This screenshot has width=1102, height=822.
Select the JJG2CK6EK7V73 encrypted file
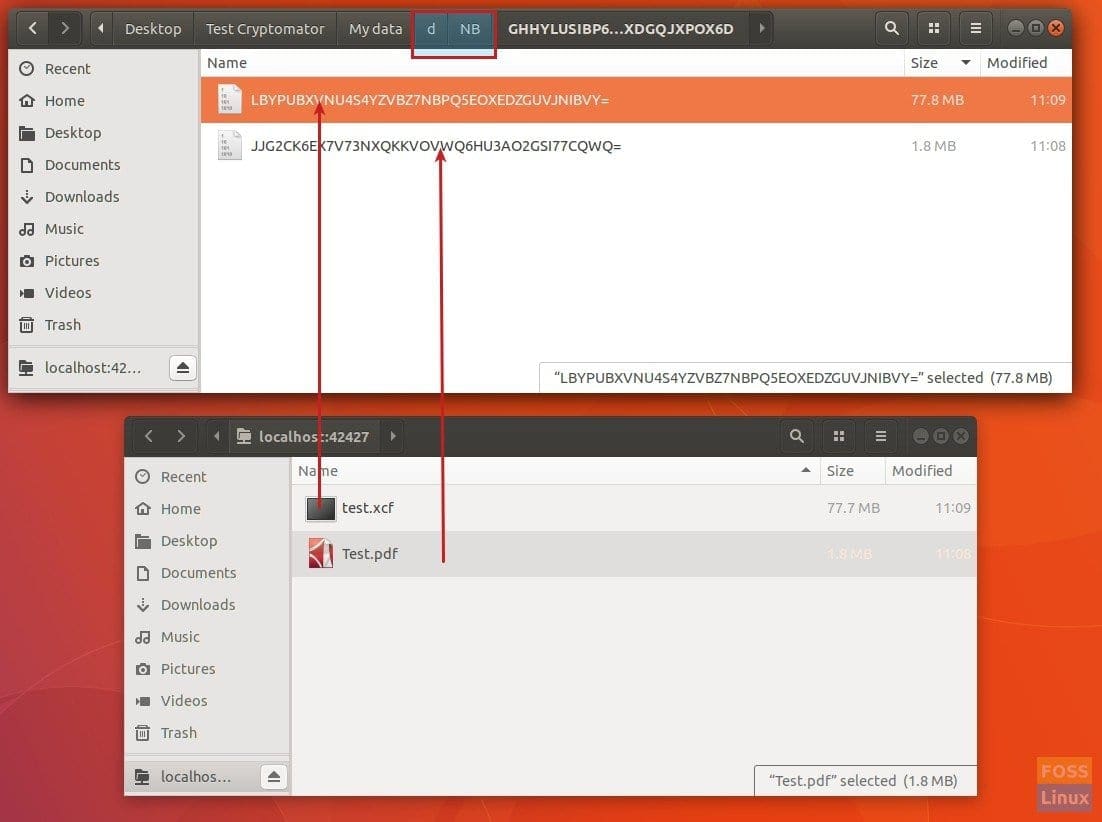click(x=436, y=146)
